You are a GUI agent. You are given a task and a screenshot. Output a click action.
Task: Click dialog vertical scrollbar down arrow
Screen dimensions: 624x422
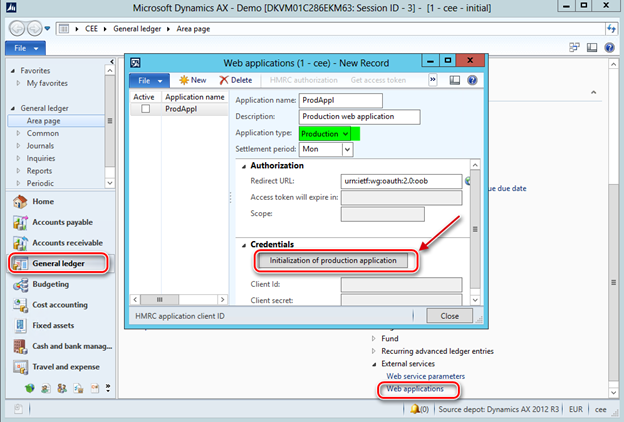(475, 300)
